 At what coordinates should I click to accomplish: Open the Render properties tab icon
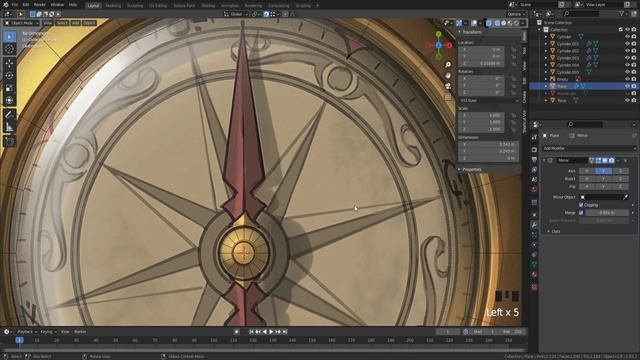(534, 150)
